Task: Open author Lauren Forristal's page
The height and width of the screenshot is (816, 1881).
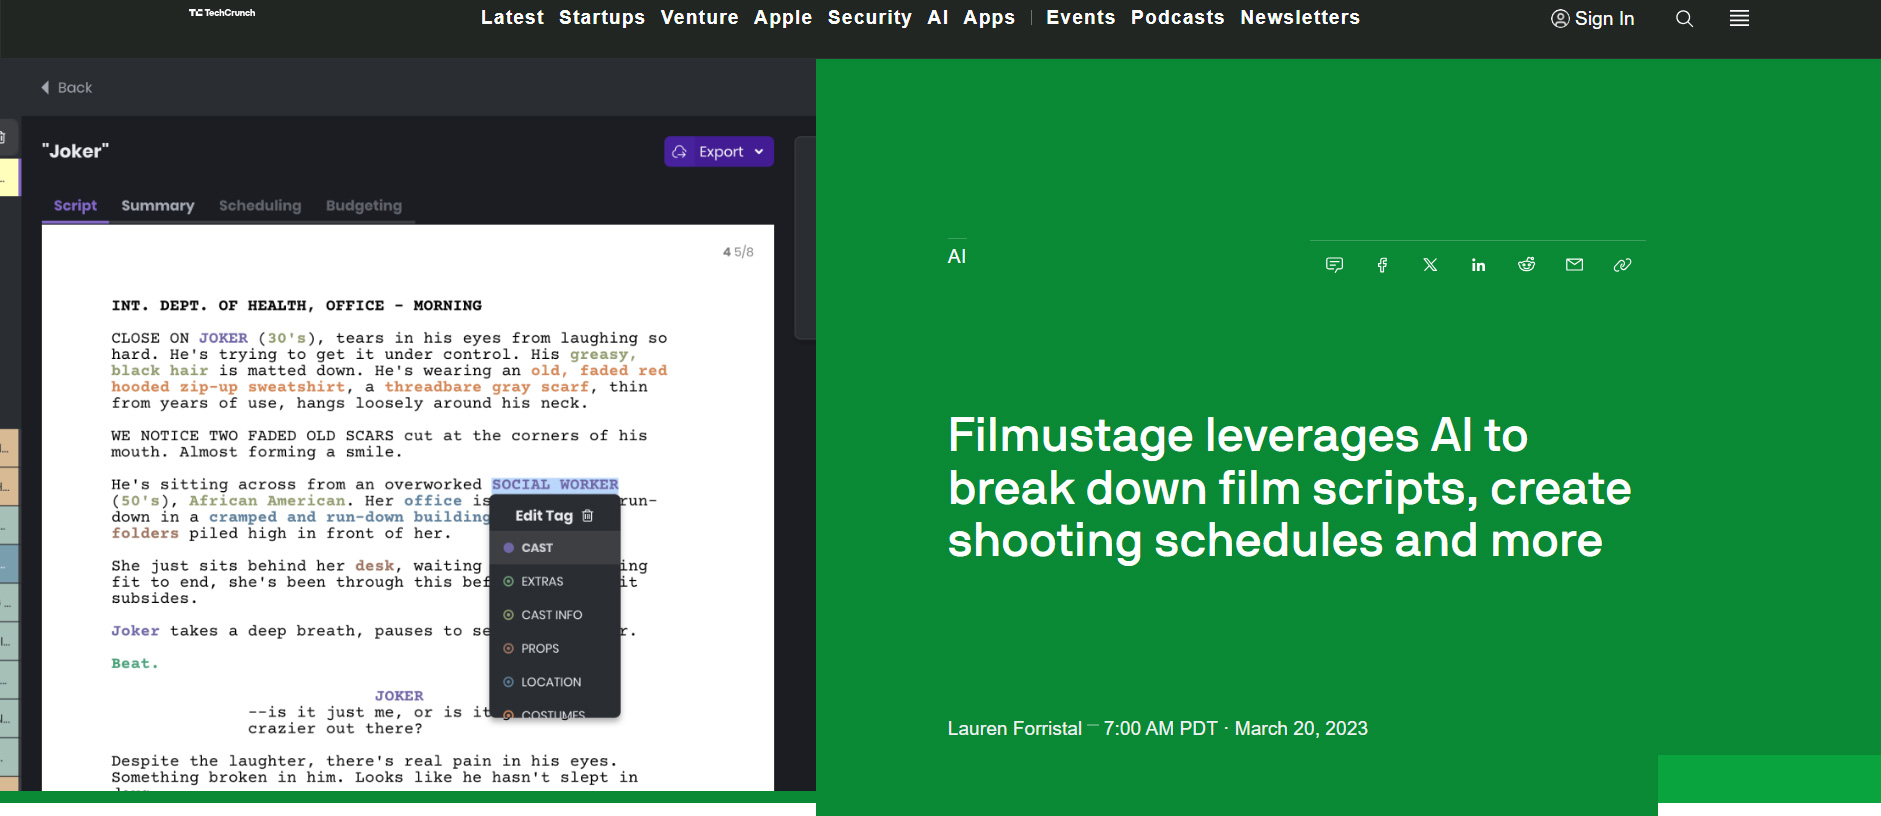Action: 1014,729
